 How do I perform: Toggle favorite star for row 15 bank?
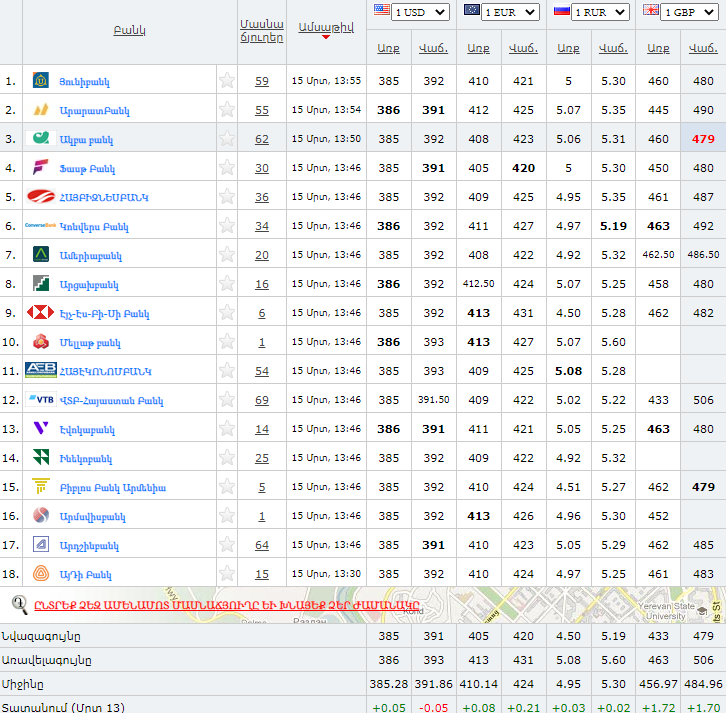(227, 487)
